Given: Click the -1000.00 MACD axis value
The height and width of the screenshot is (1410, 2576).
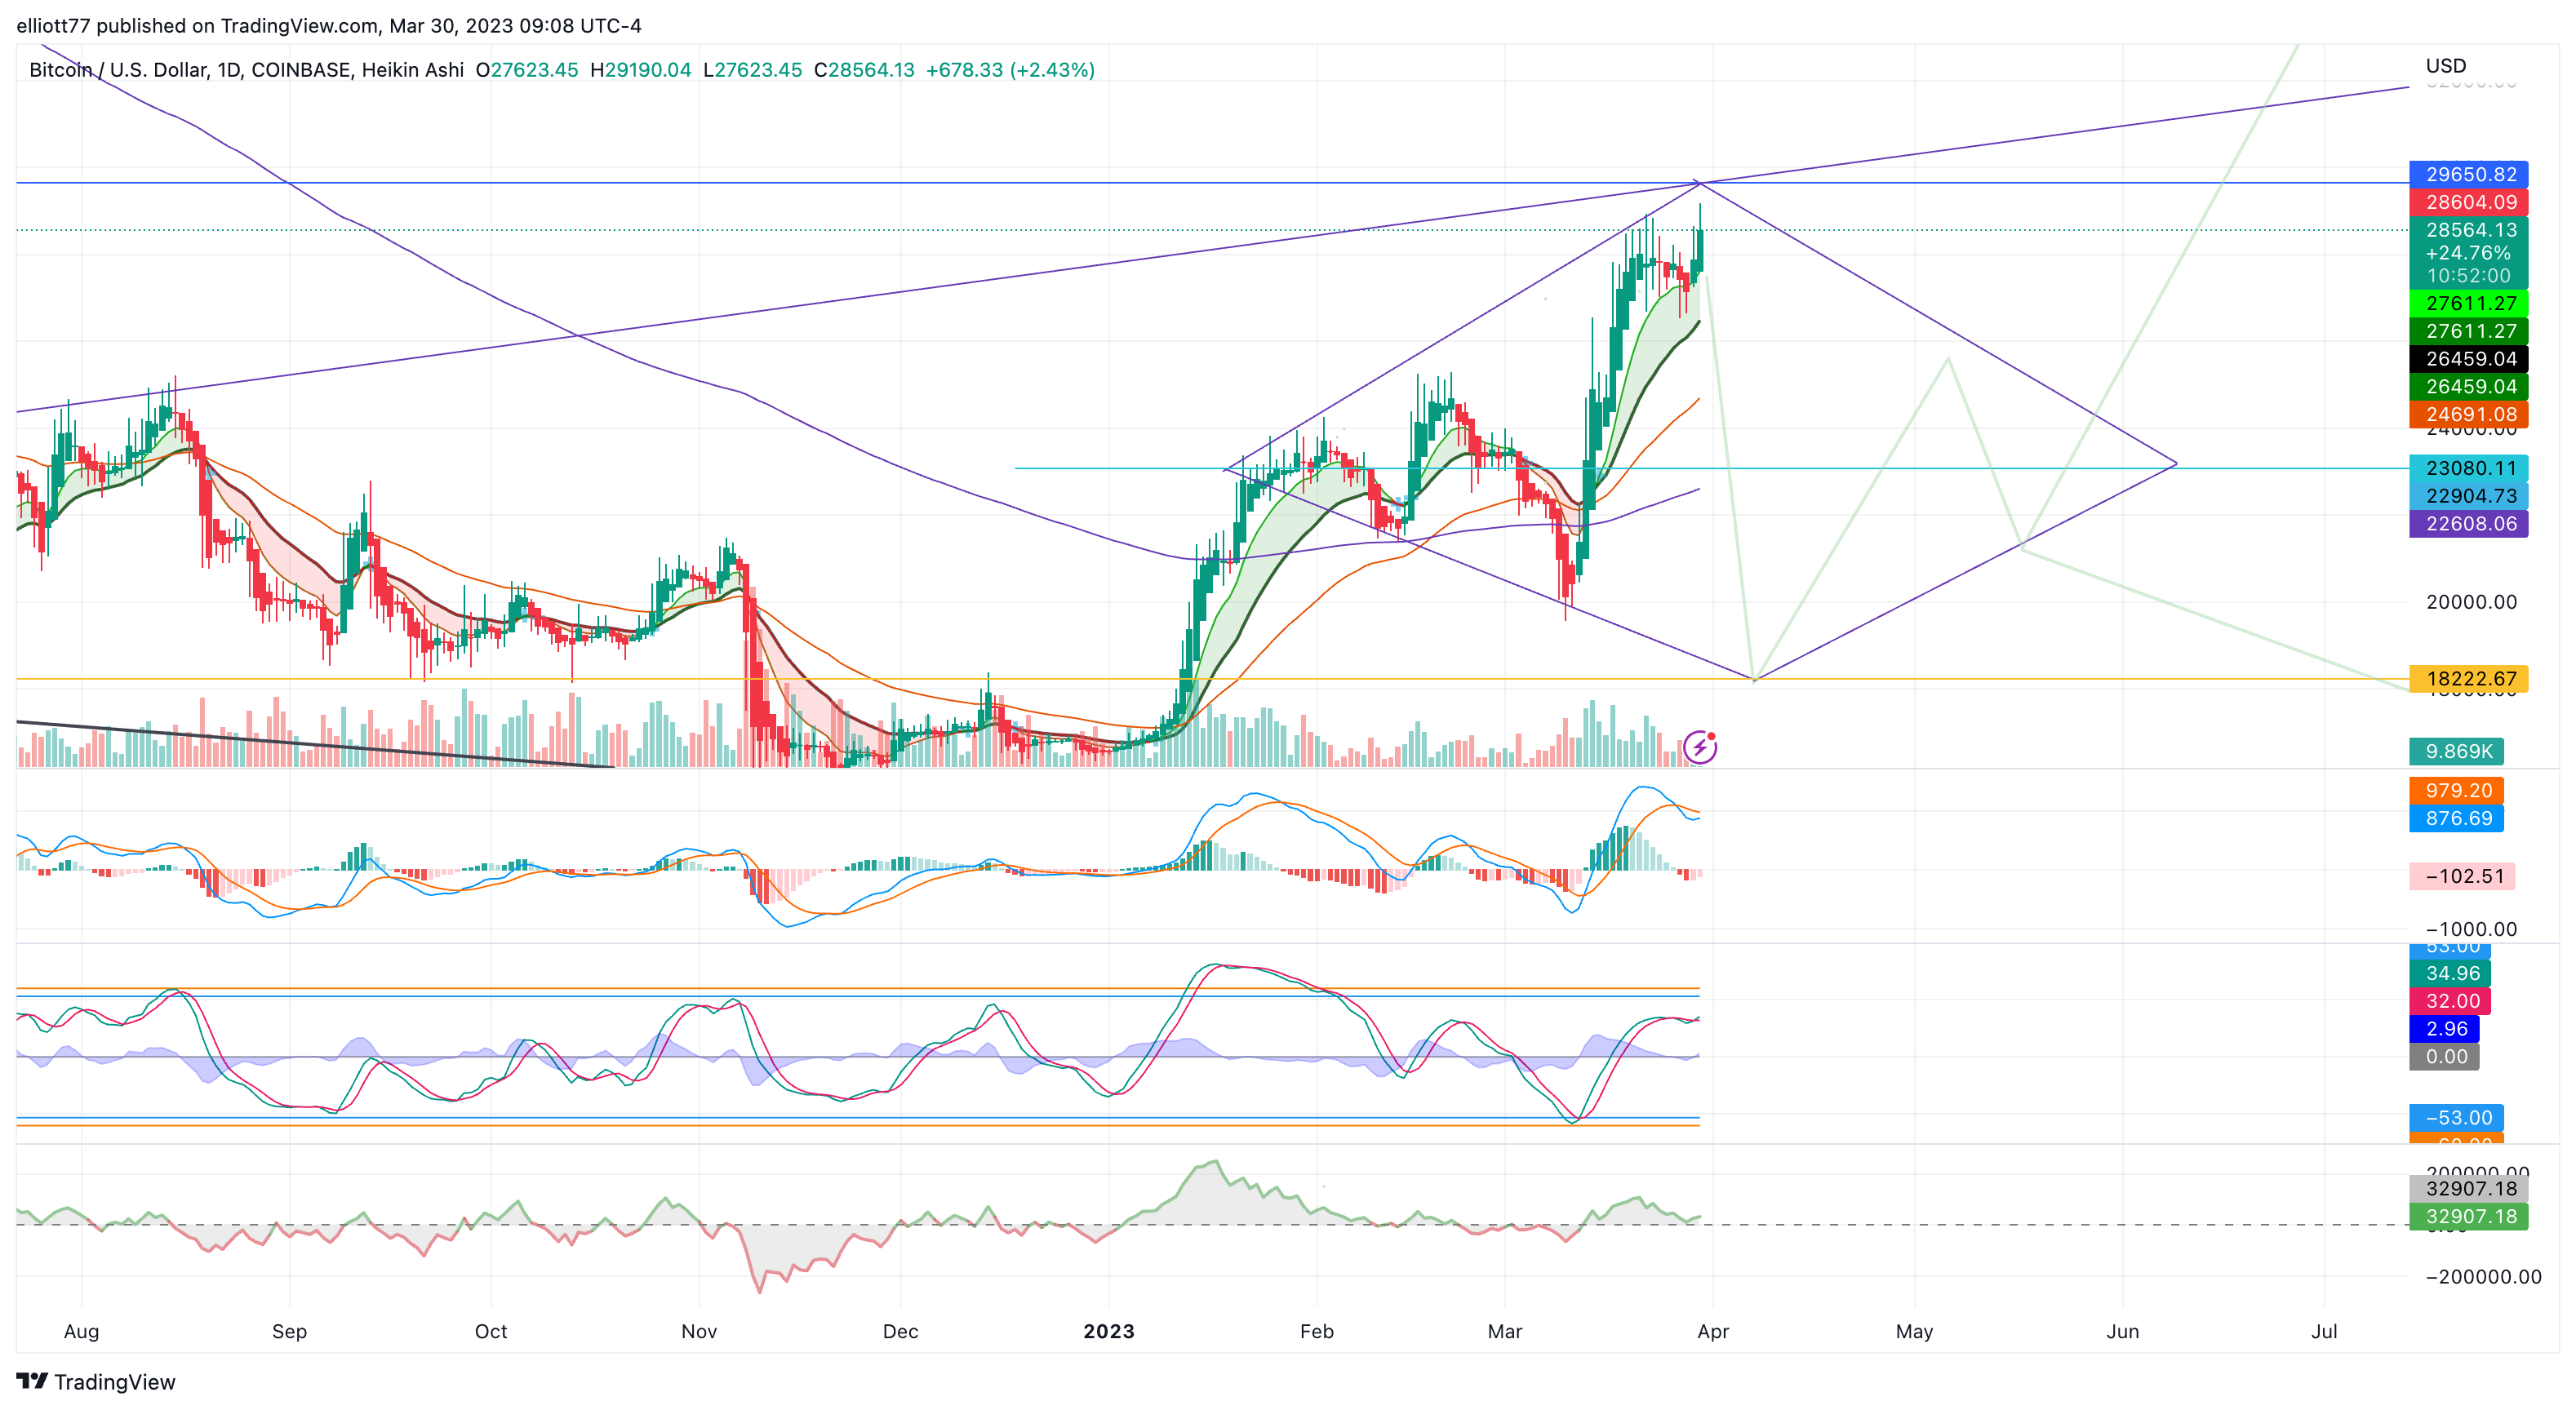Looking at the screenshot, I should point(2471,930).
